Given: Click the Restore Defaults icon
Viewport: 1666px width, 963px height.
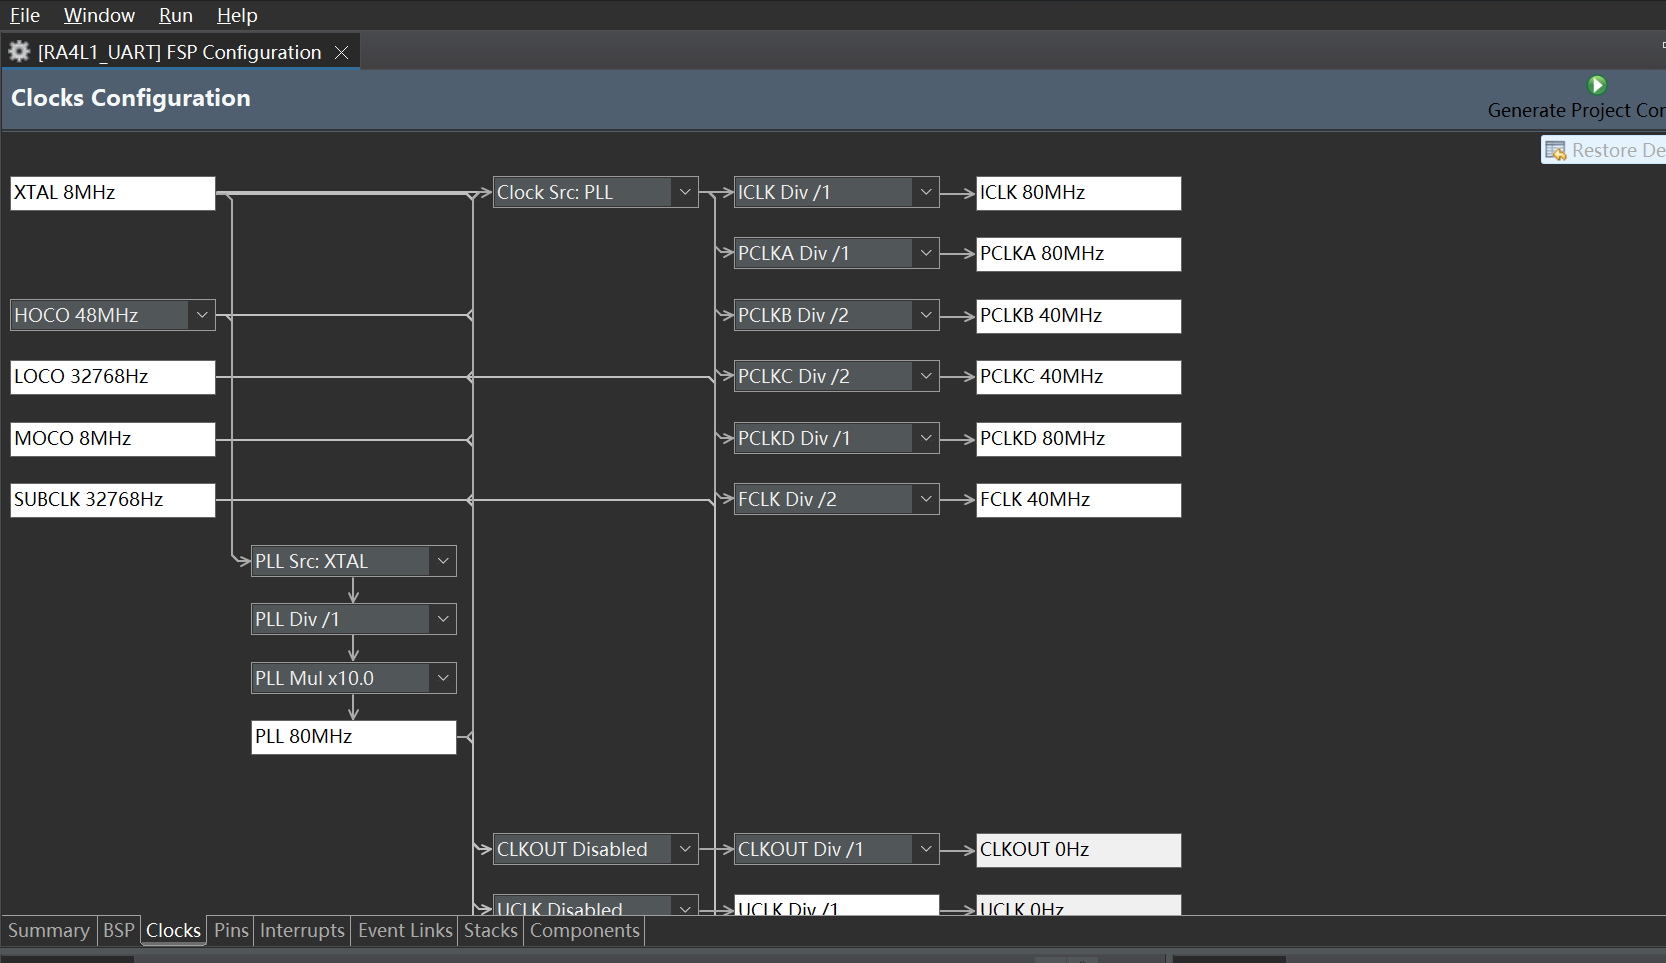Looking at the screenshot, I should pyautogui.click(x=1555, y=151).
